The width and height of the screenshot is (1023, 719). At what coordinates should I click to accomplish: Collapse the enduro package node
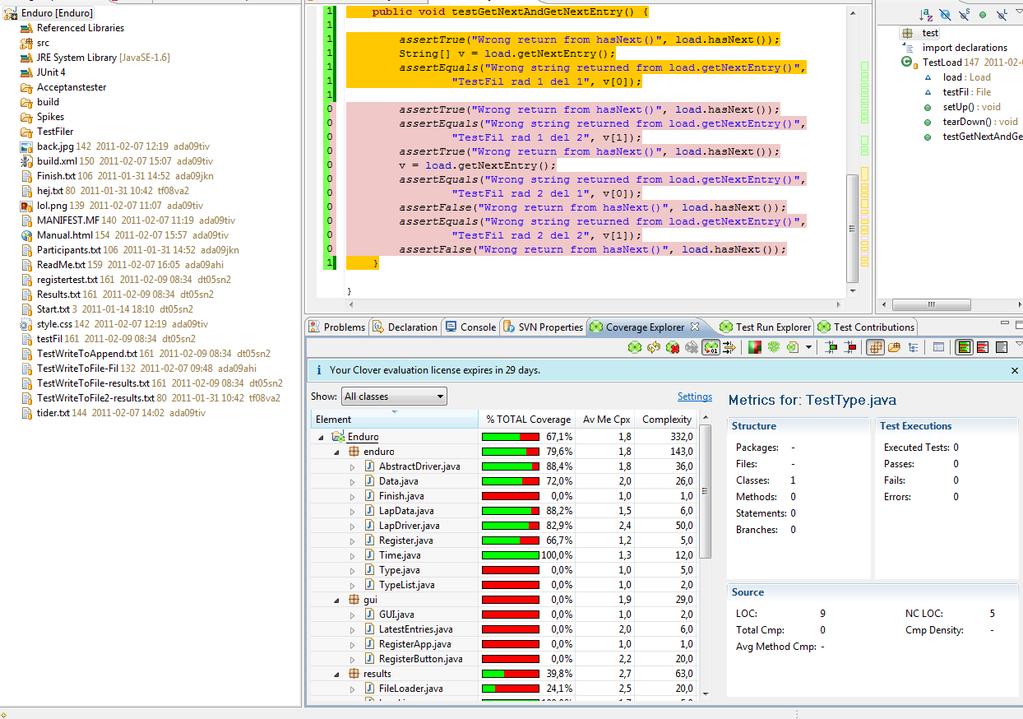pyautogui.click(x=337, y=452)
